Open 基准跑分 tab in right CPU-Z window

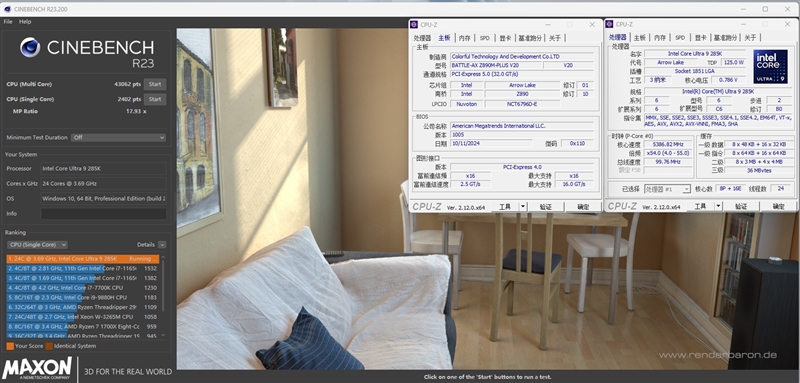(726, 38)
